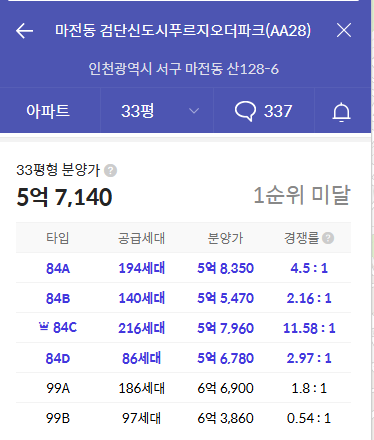Click the 11.58 : 1 competition rate
Screen dimensions: 374x440
click(x=309, y=328)
